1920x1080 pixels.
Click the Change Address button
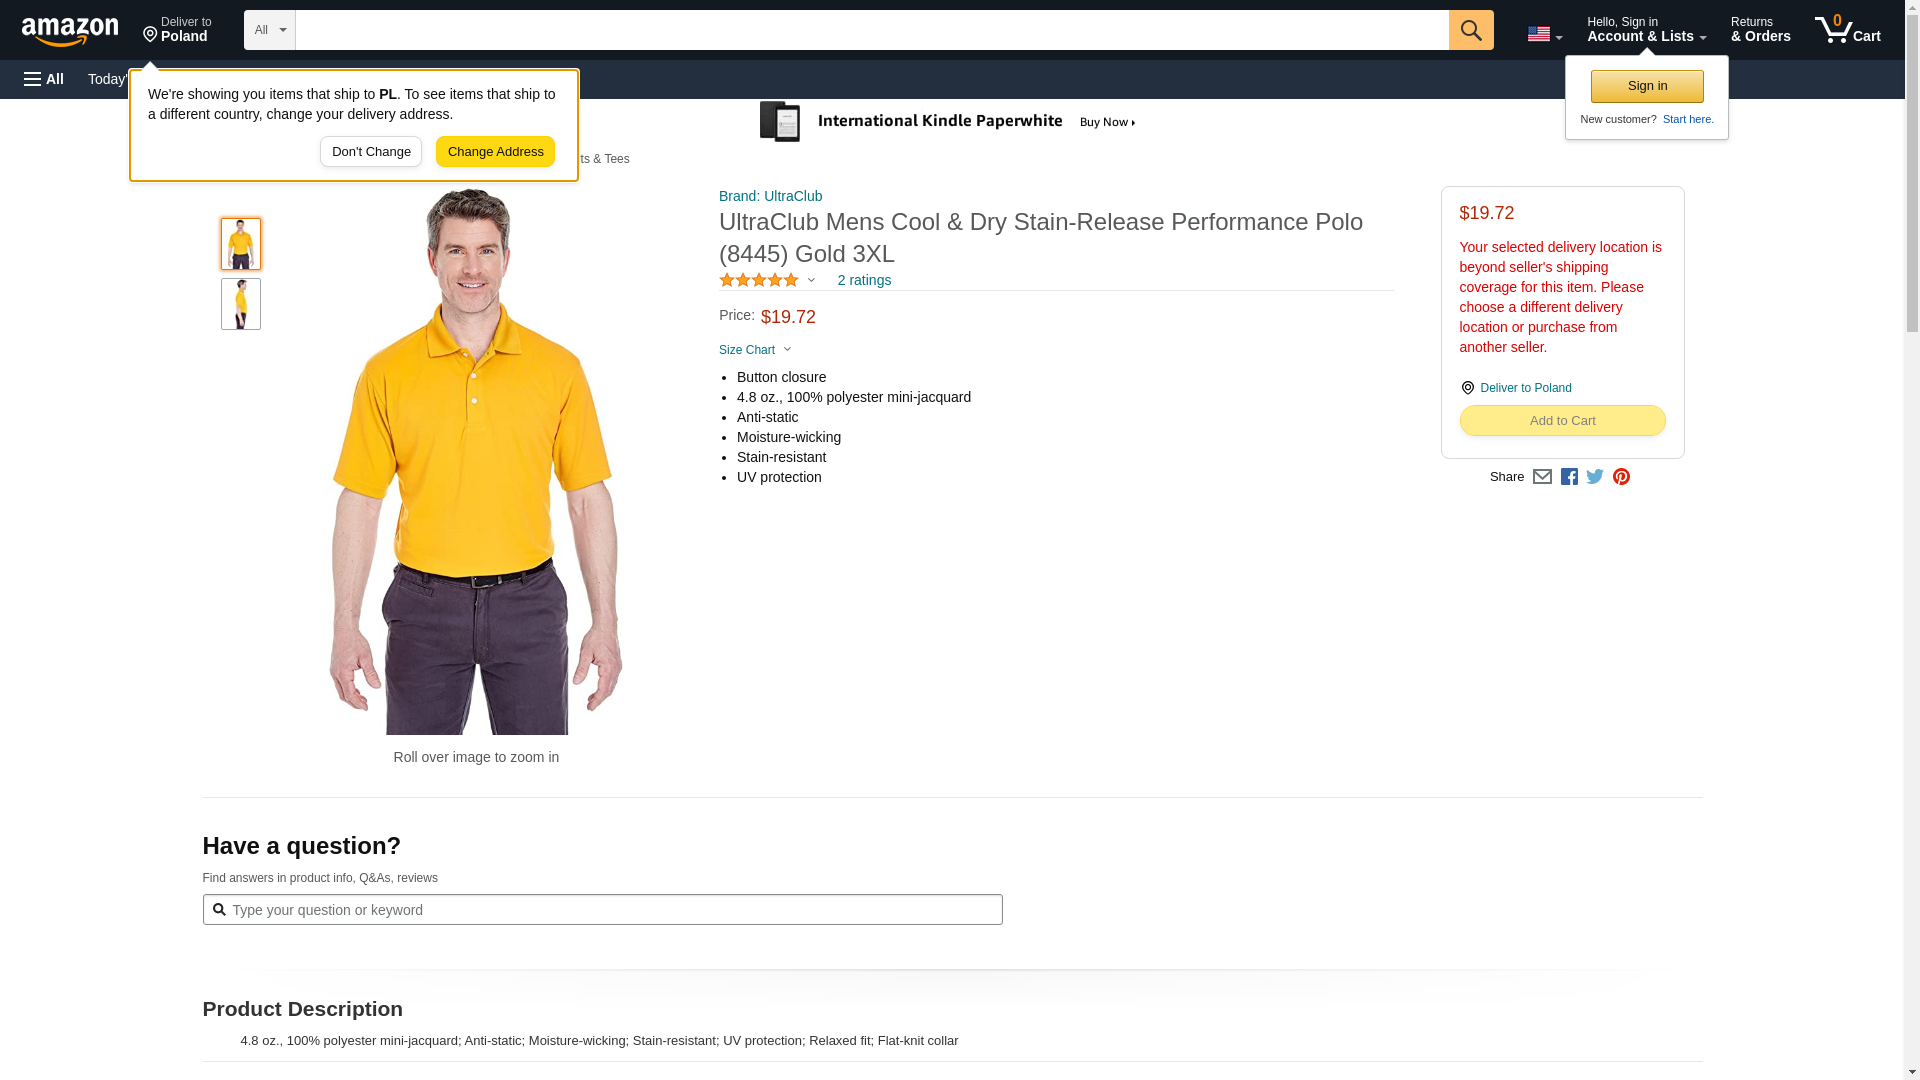(x=495, y=152)
